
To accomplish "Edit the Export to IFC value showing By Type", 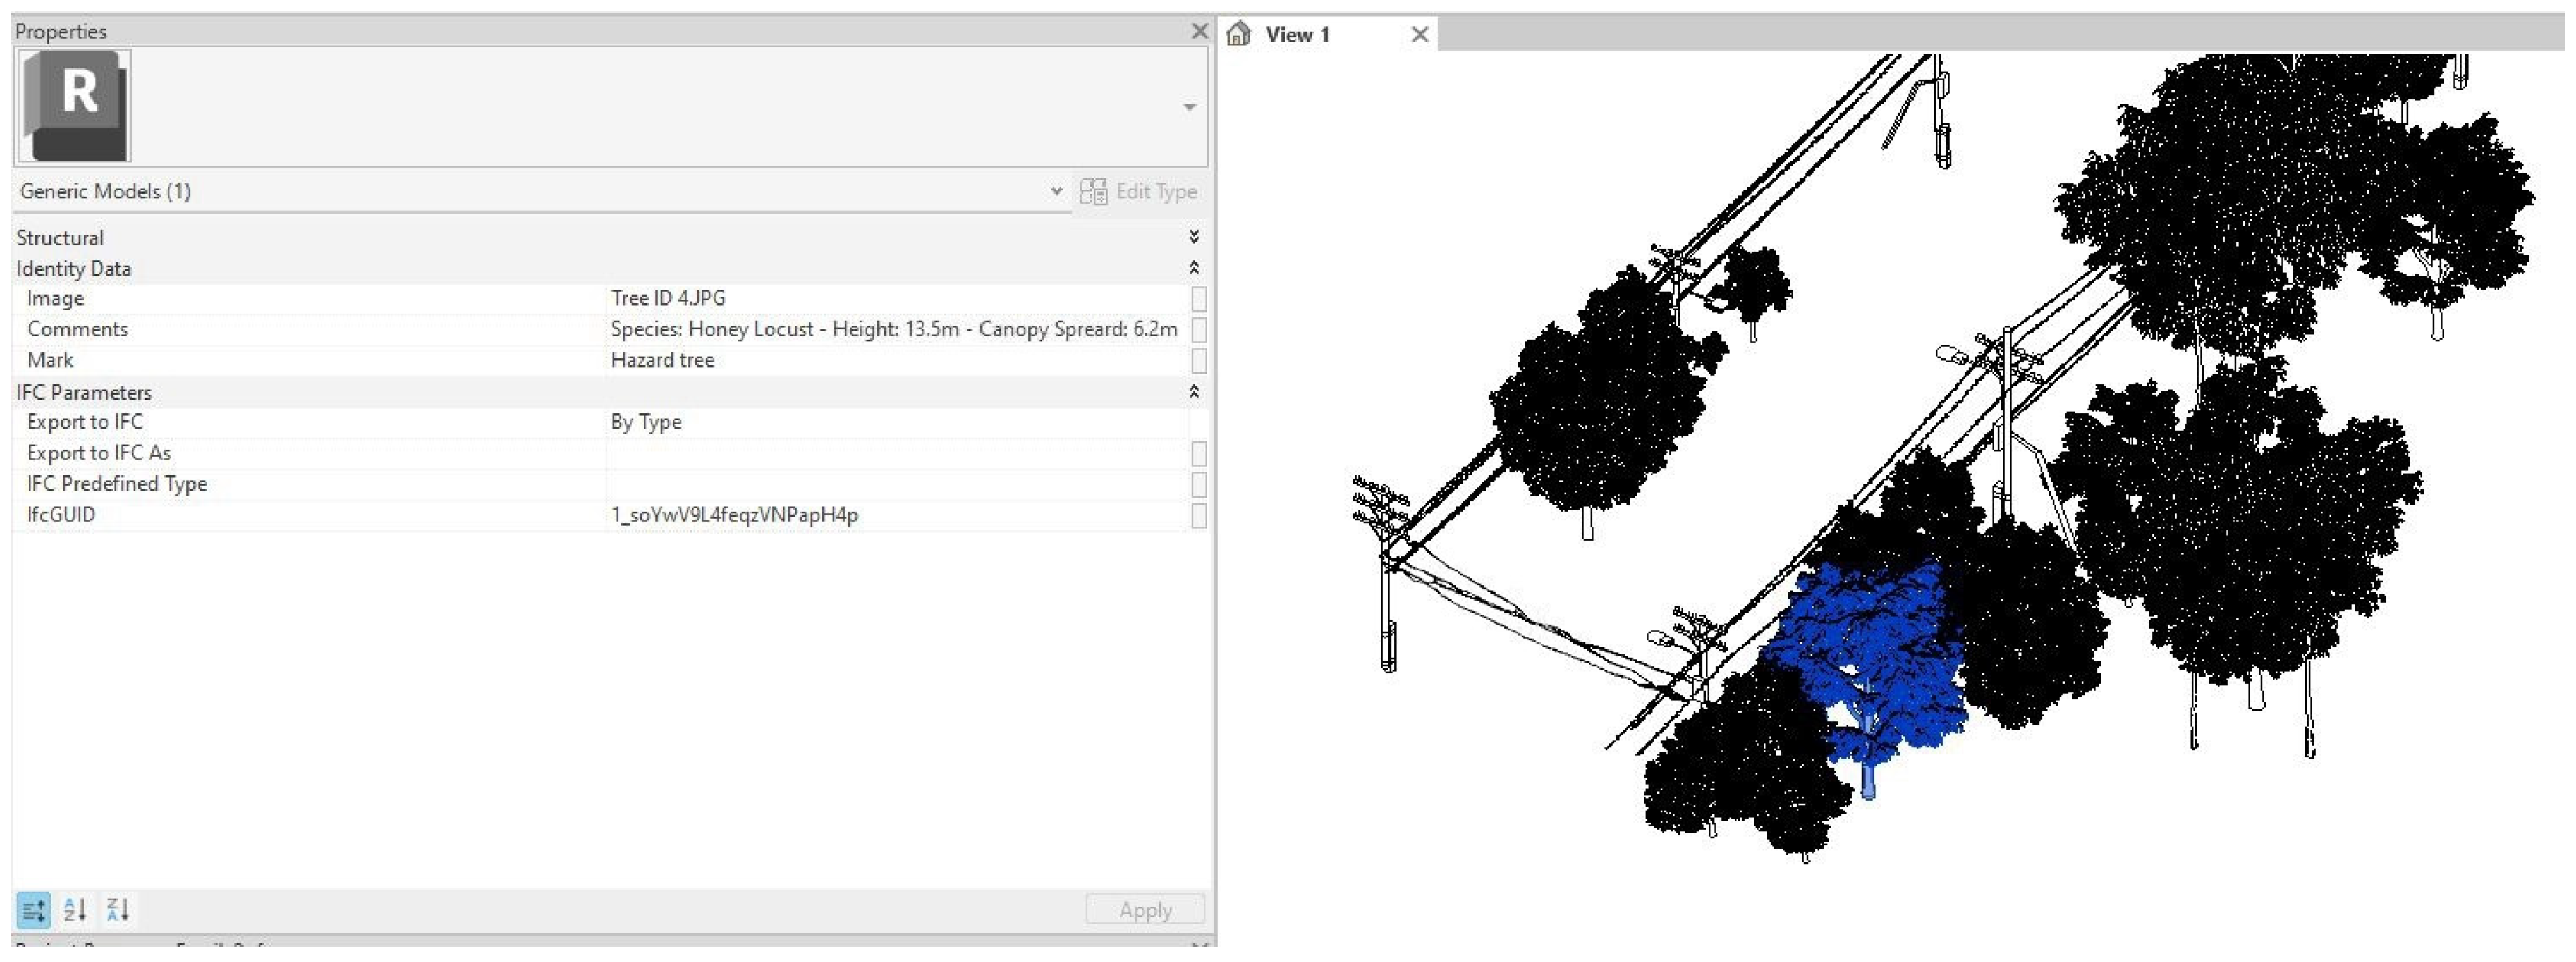I will pyautogui.click(x=700, y=421).
